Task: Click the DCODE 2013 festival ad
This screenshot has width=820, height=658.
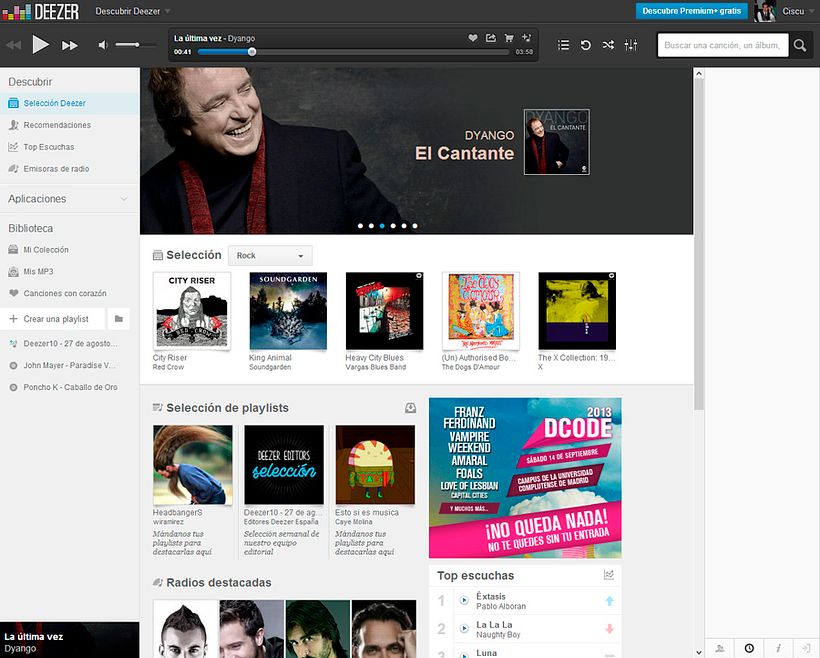Action: tap(525, 478)
